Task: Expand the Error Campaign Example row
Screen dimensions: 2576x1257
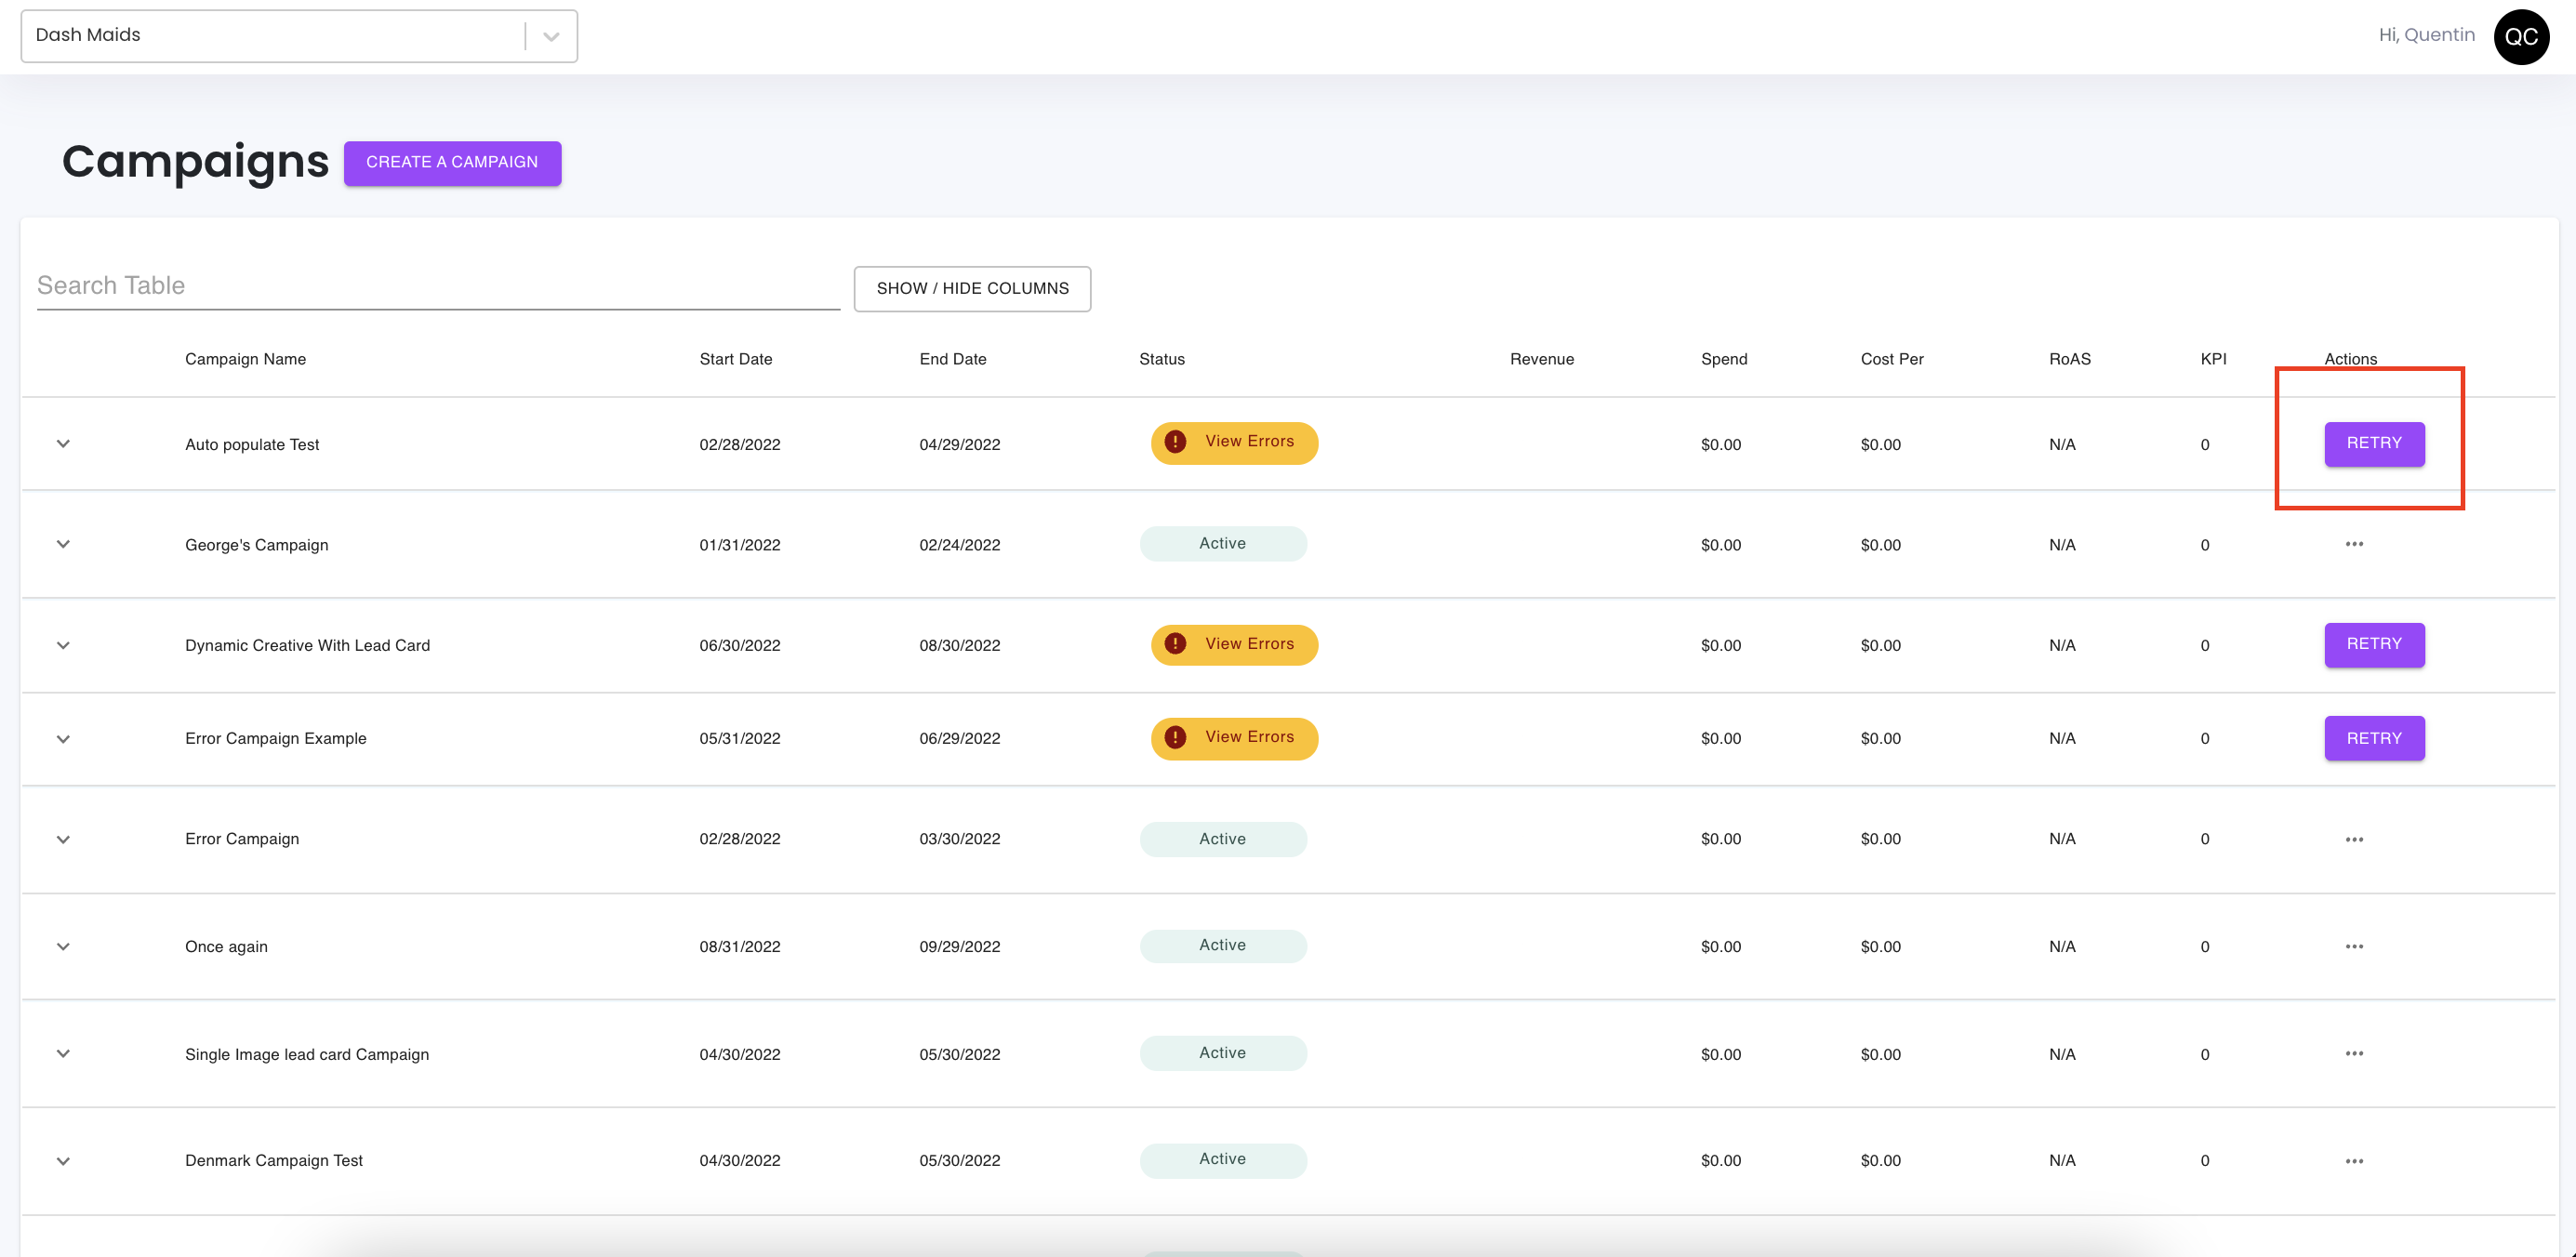Action: (x=63, y=739)
